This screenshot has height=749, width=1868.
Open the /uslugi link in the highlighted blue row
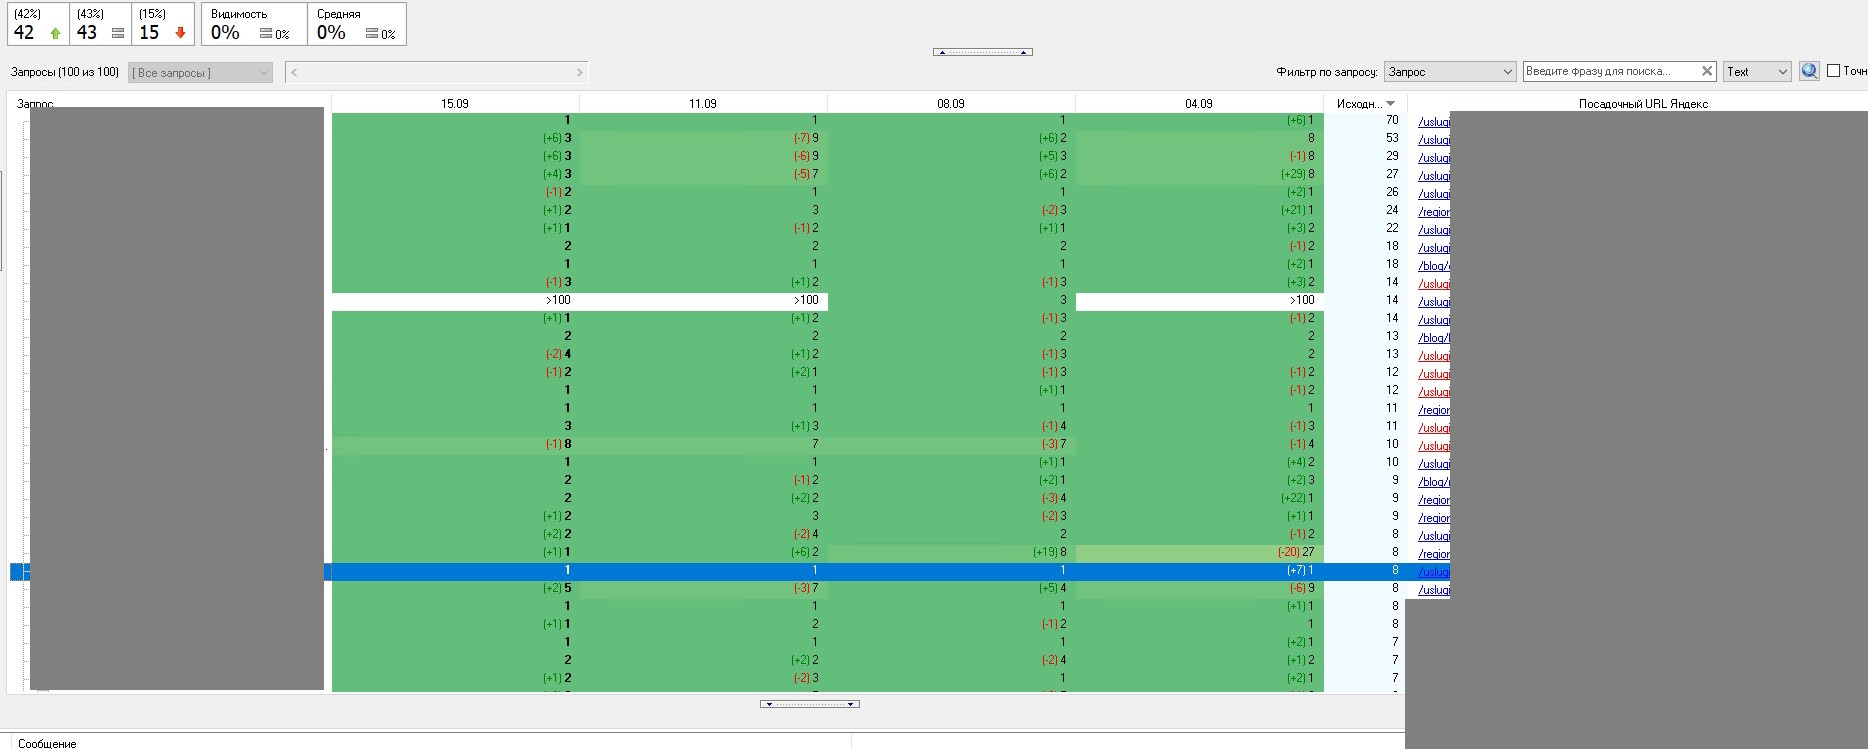1434,571
